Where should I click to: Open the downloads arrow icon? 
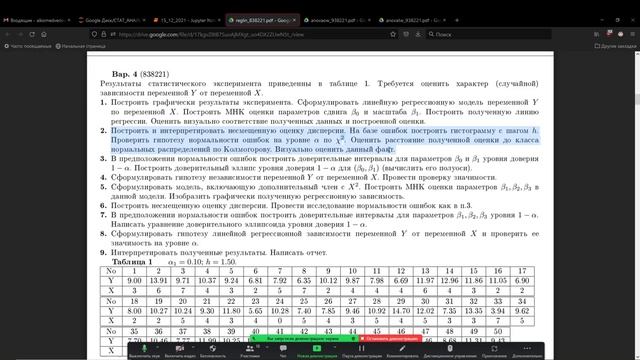[x=418, y=35]
